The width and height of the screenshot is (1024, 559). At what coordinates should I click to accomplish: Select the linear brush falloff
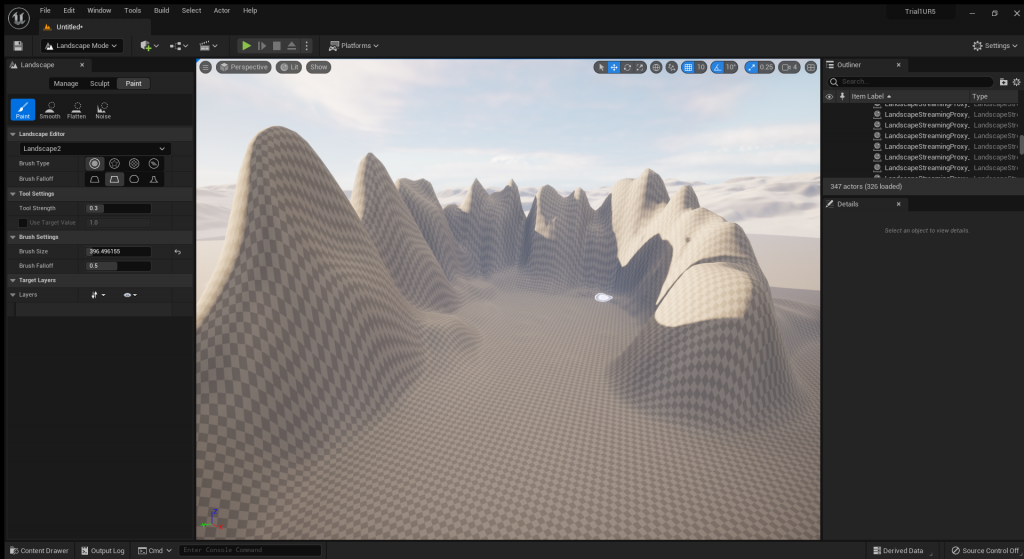pos(114,179)
